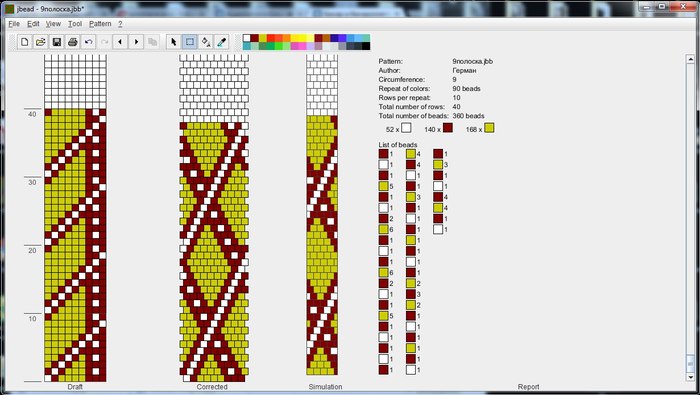
Task: Activate the fill bucket tool
Action: 206,42
